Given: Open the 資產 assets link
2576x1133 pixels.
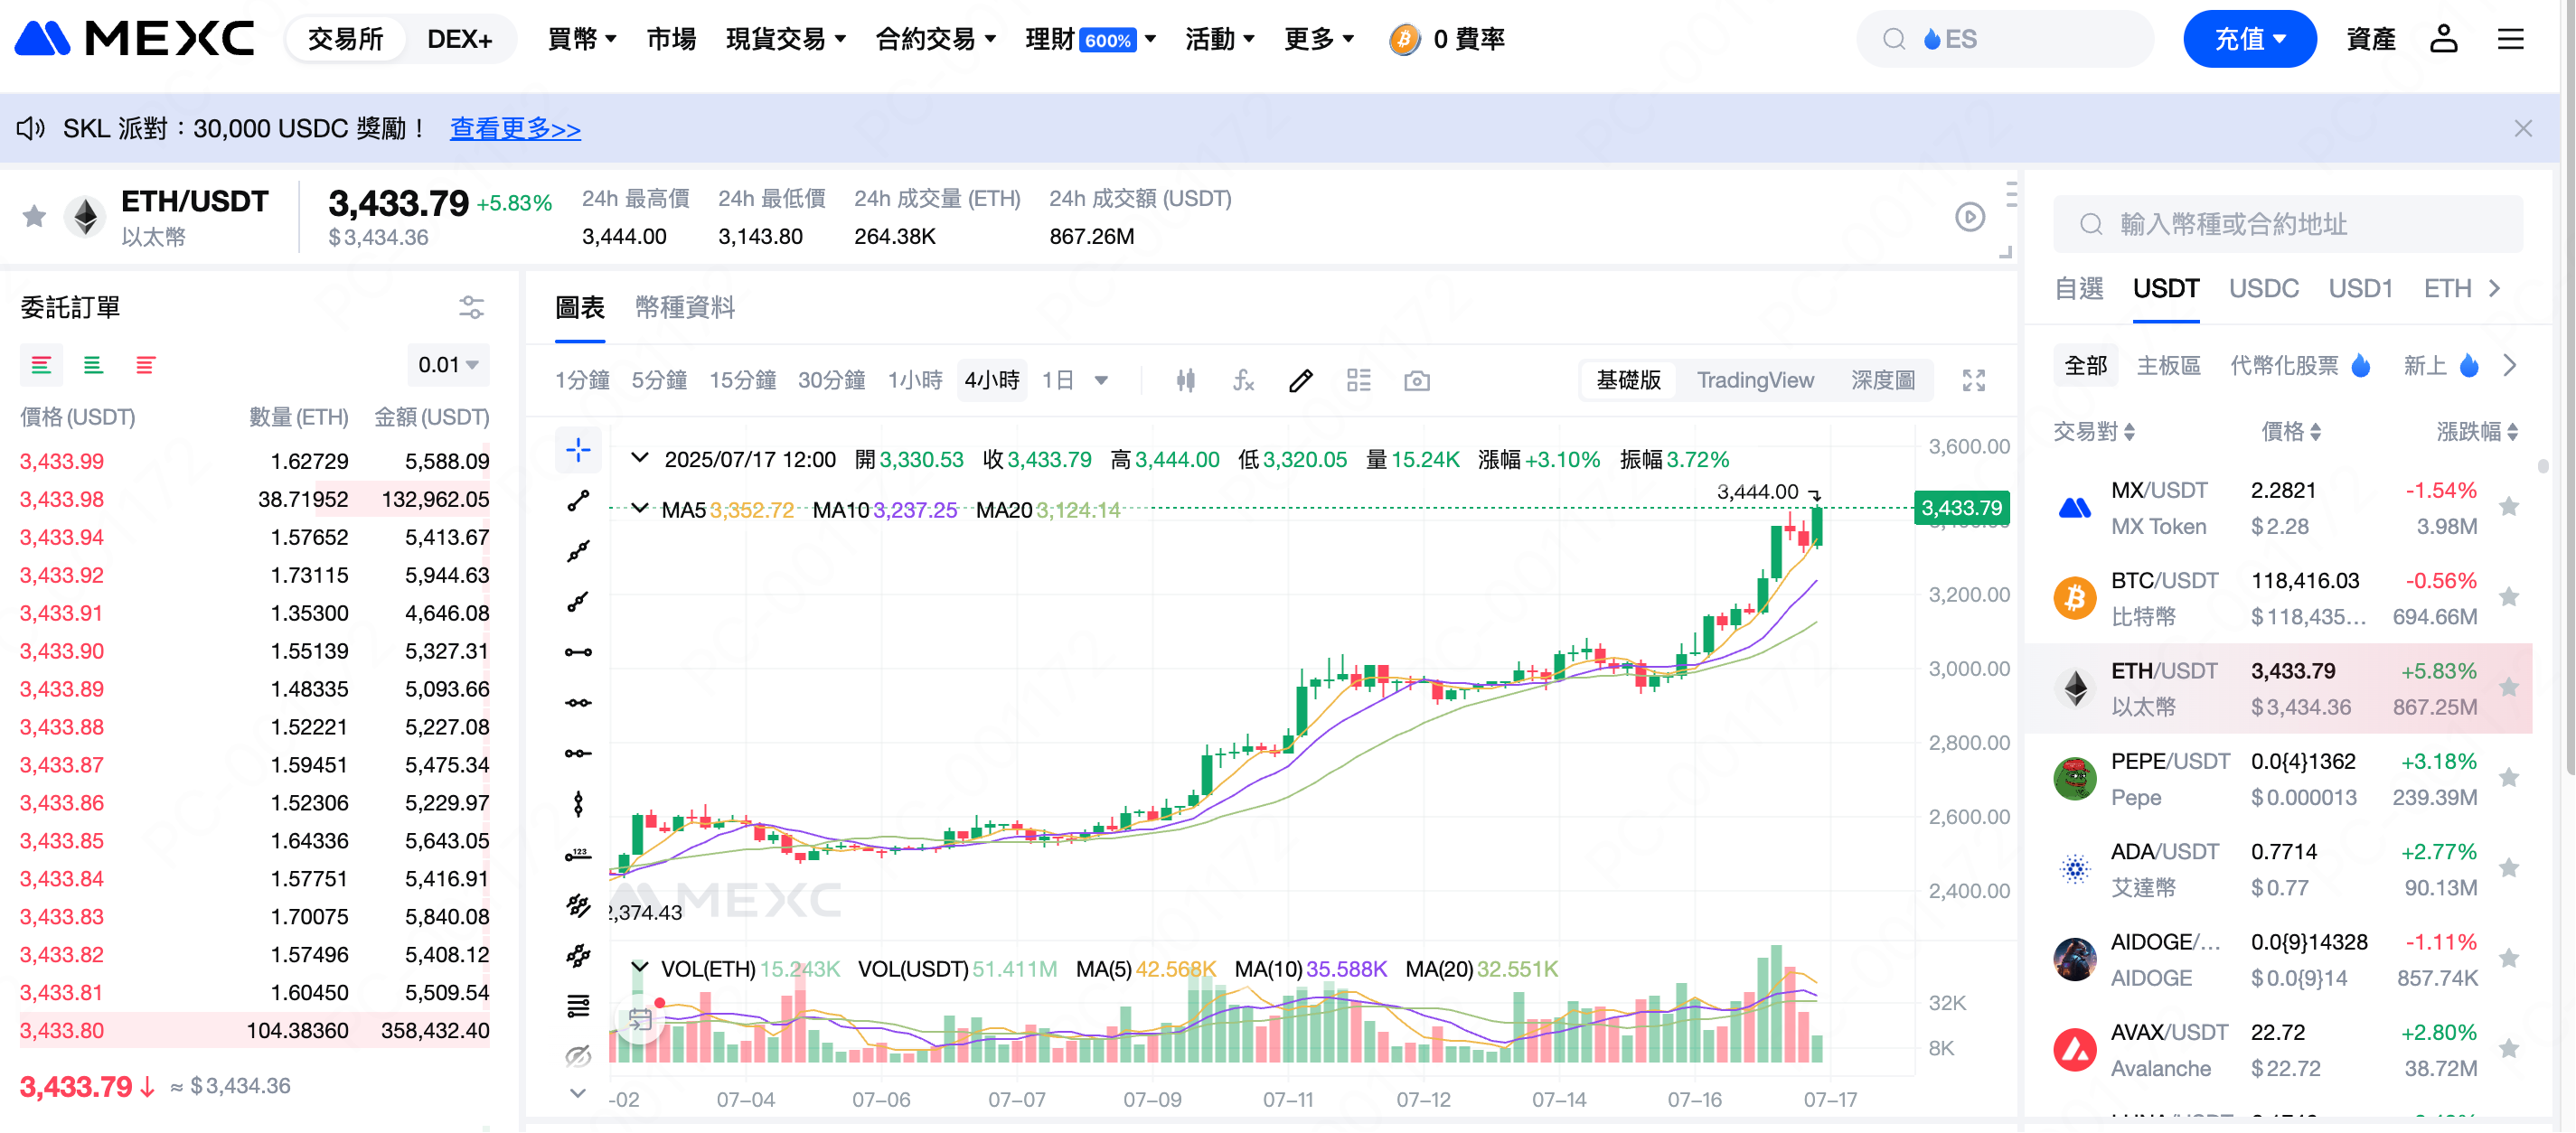Looking at the screenshot, I should tap(2370, 39).
